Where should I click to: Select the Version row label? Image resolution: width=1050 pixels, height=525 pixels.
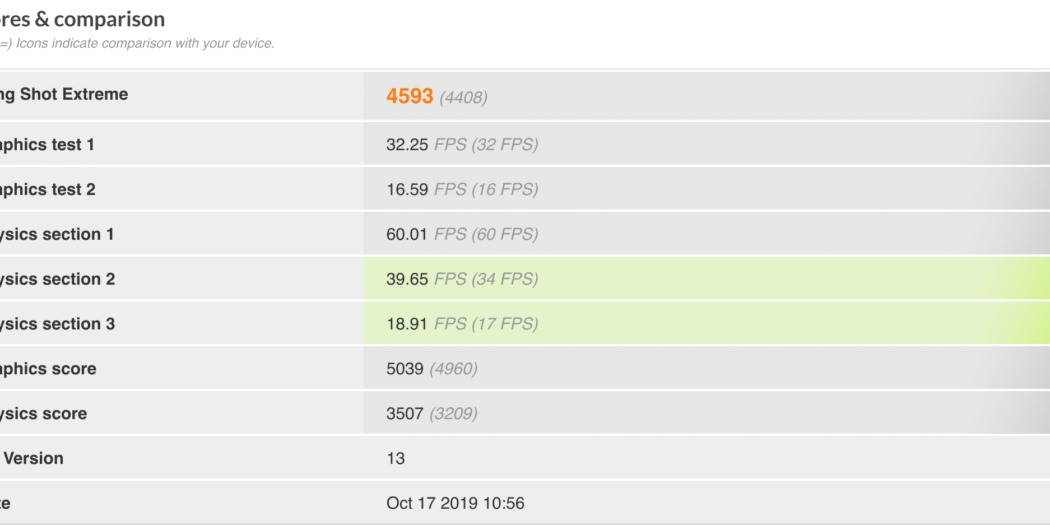tap(34, 459)
